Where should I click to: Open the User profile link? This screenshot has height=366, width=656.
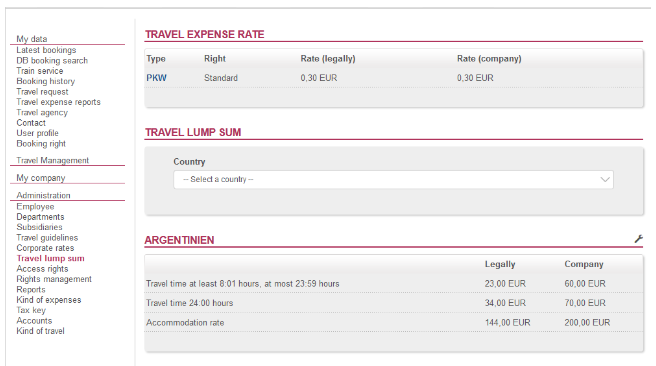pyautogui.click(x=38, y=133)
